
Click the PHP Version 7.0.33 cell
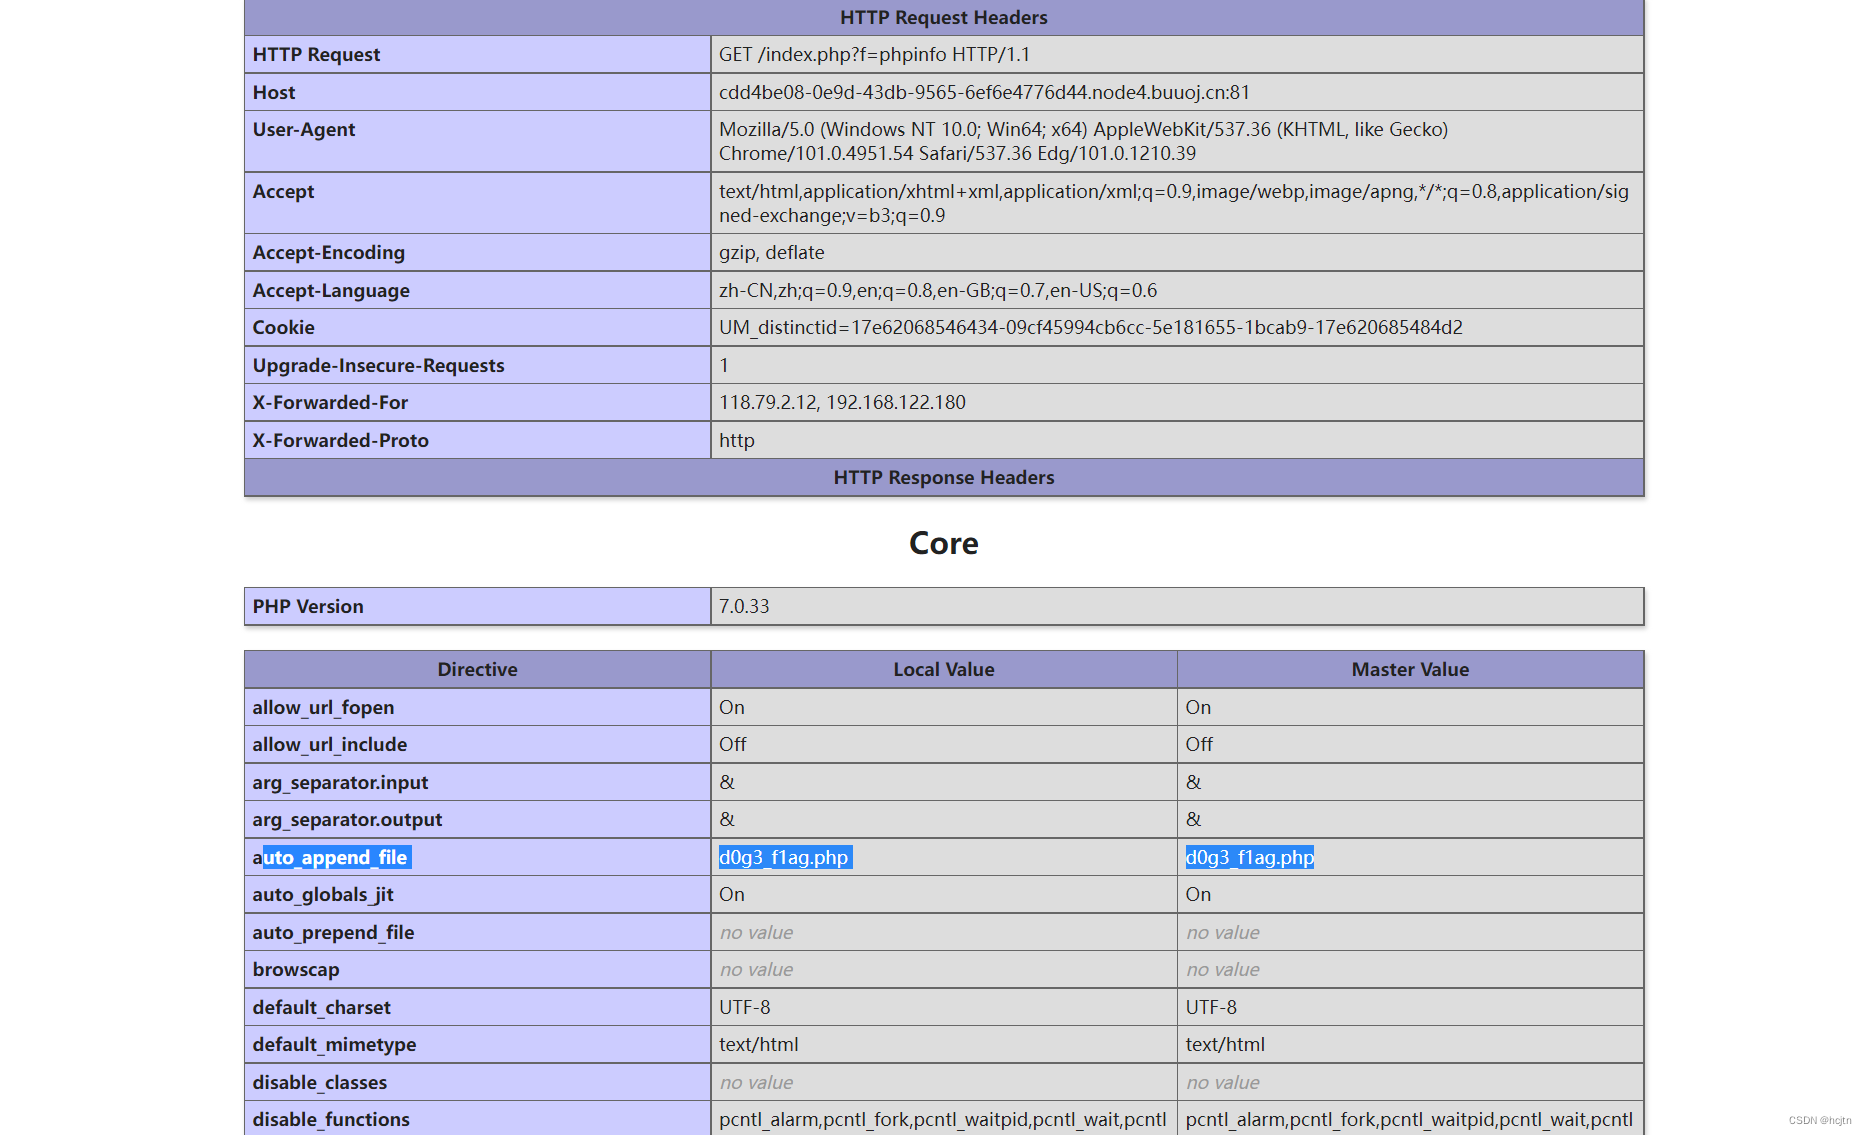pos(746,606)
